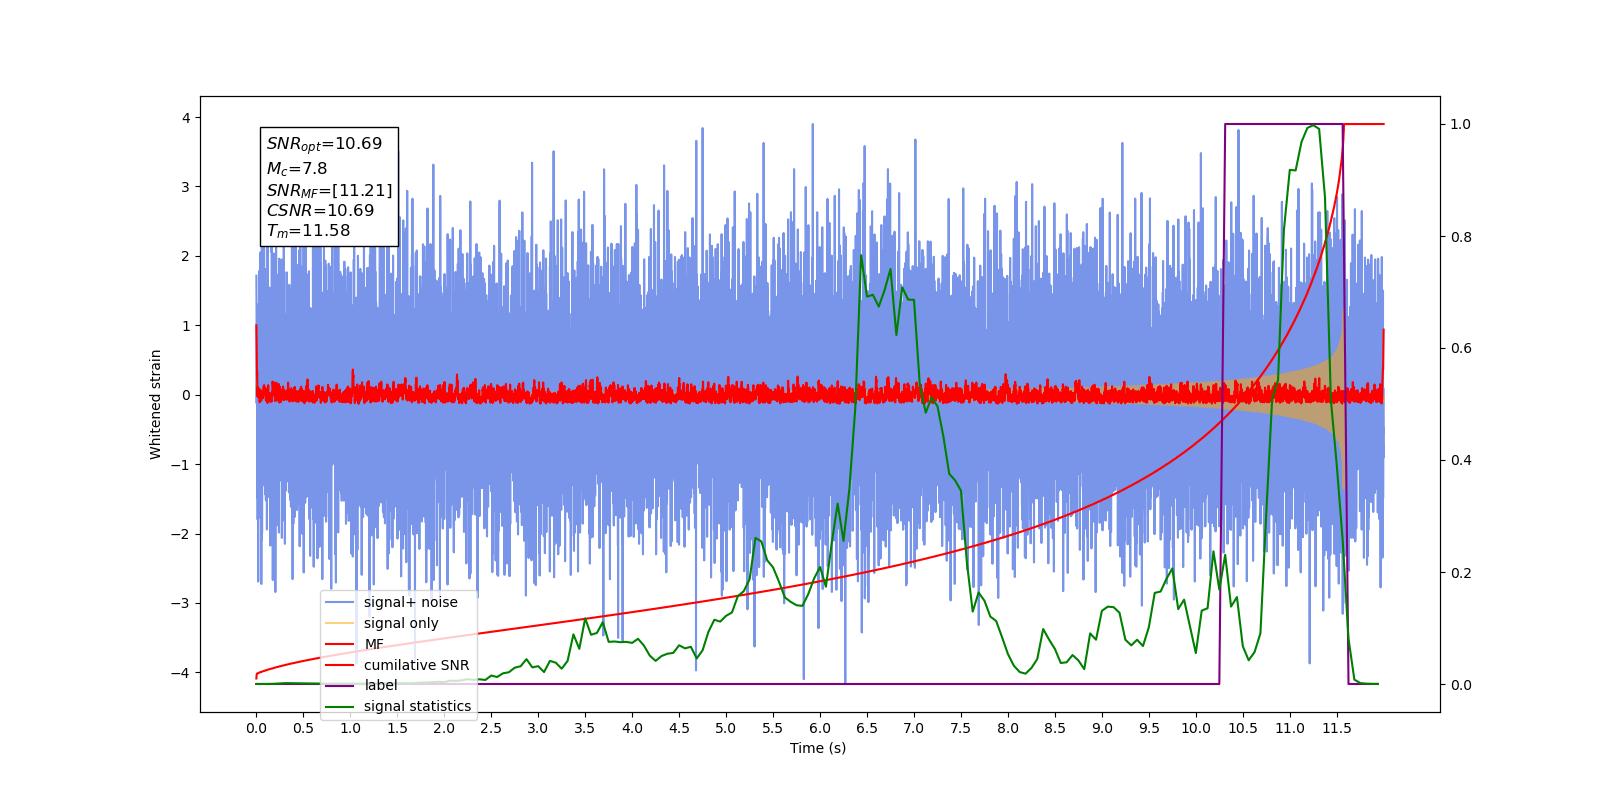The image size is (1600, 800).
Task: Click the 0.8 tick on the right axis
Action: tap(1461, 237)
